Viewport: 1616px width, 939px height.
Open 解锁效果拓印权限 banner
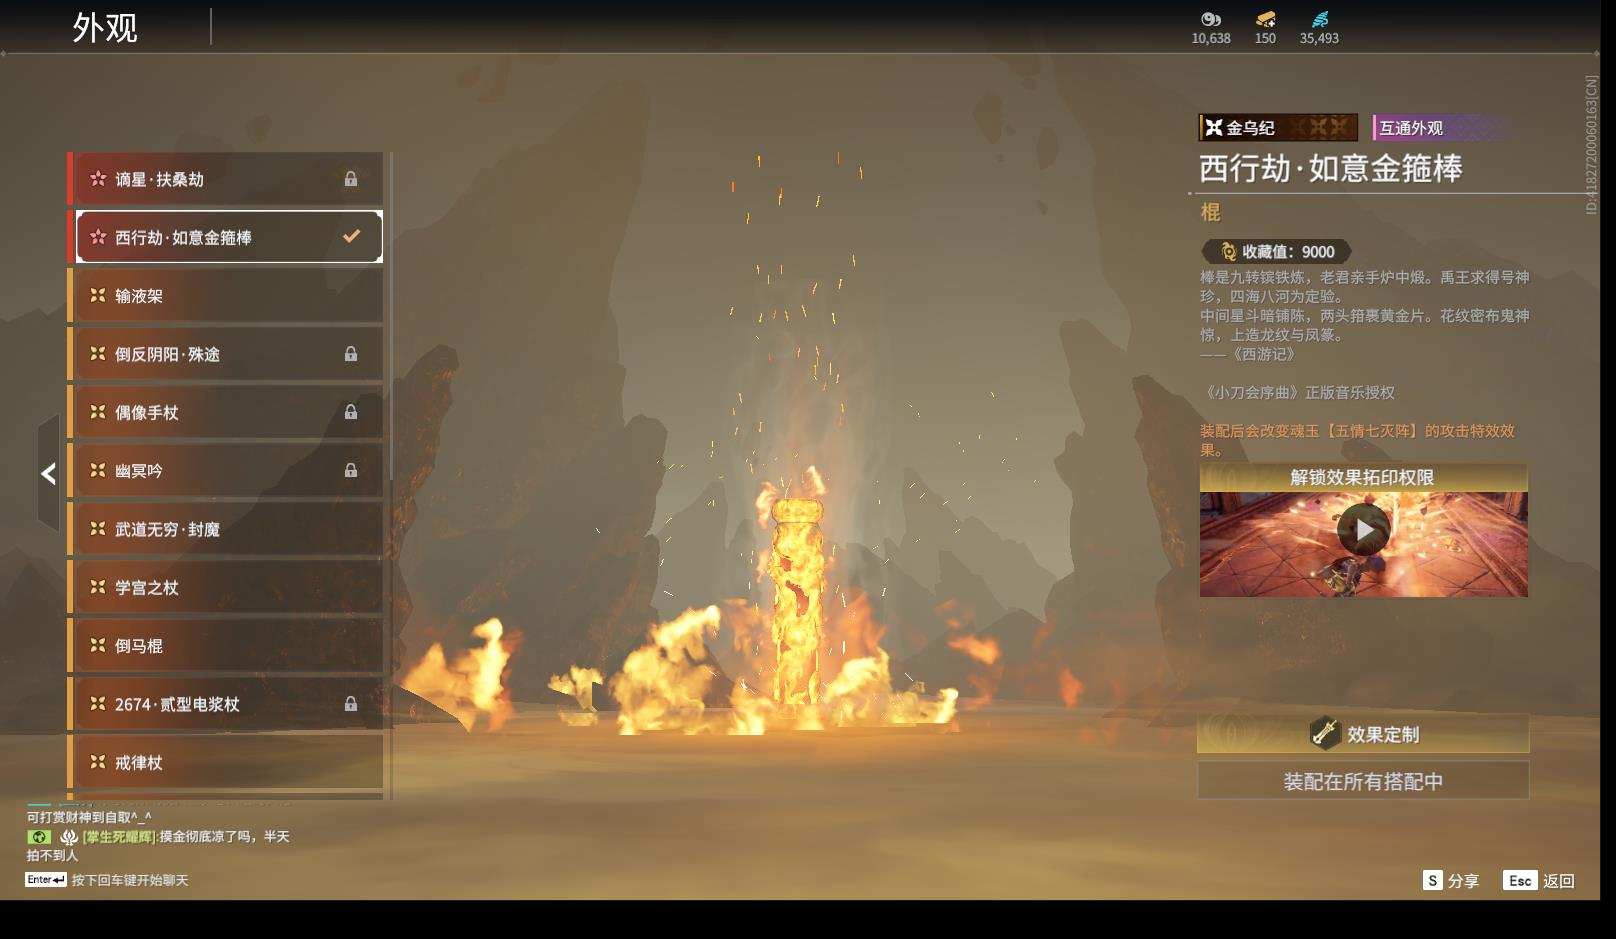tap(1363, 477)
